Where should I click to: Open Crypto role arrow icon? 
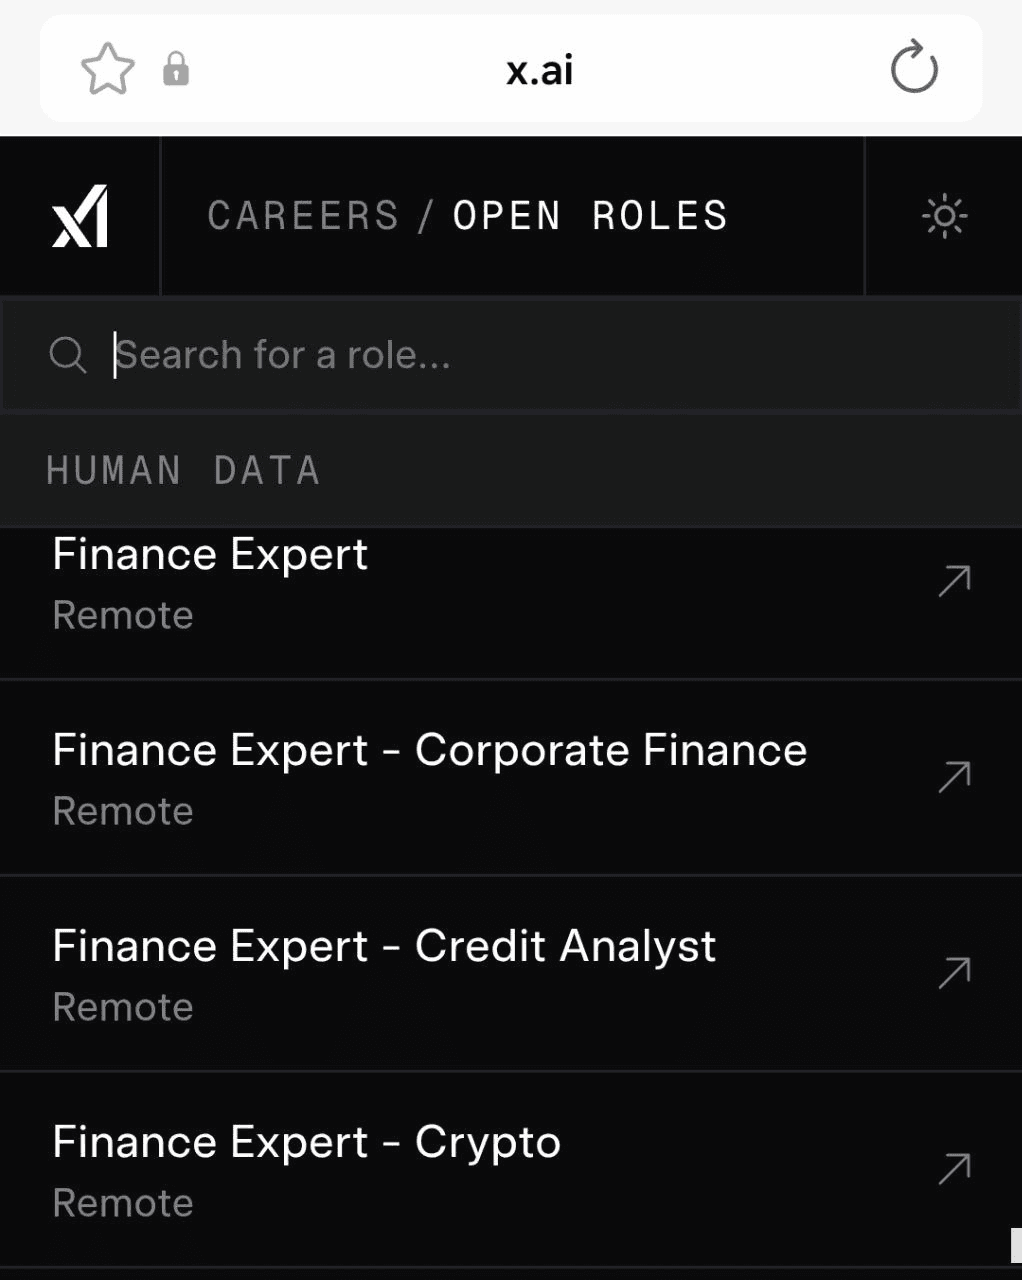[954, 1168]
